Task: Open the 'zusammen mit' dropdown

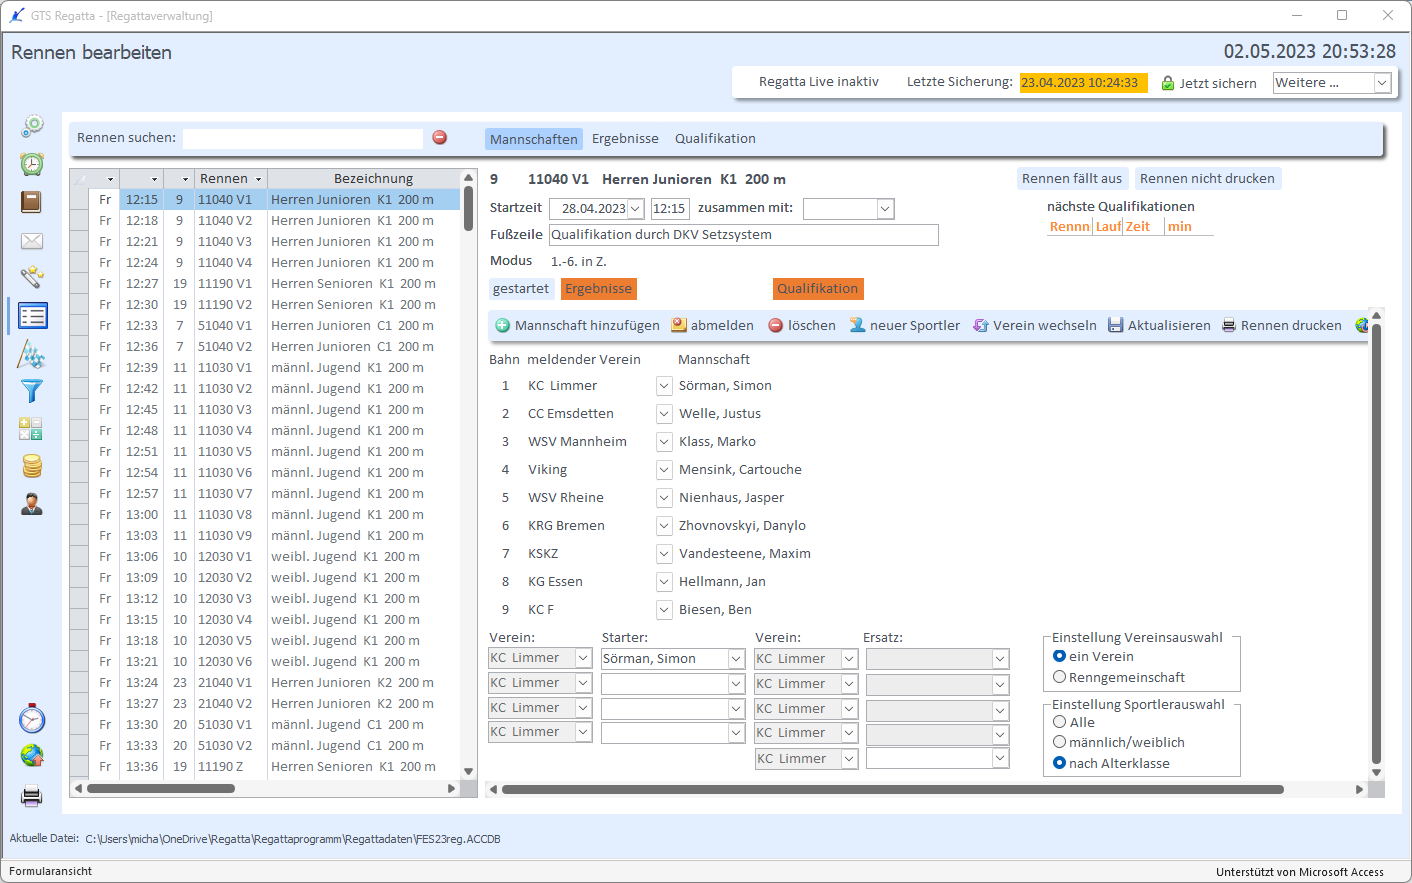Action: (885, 209)
